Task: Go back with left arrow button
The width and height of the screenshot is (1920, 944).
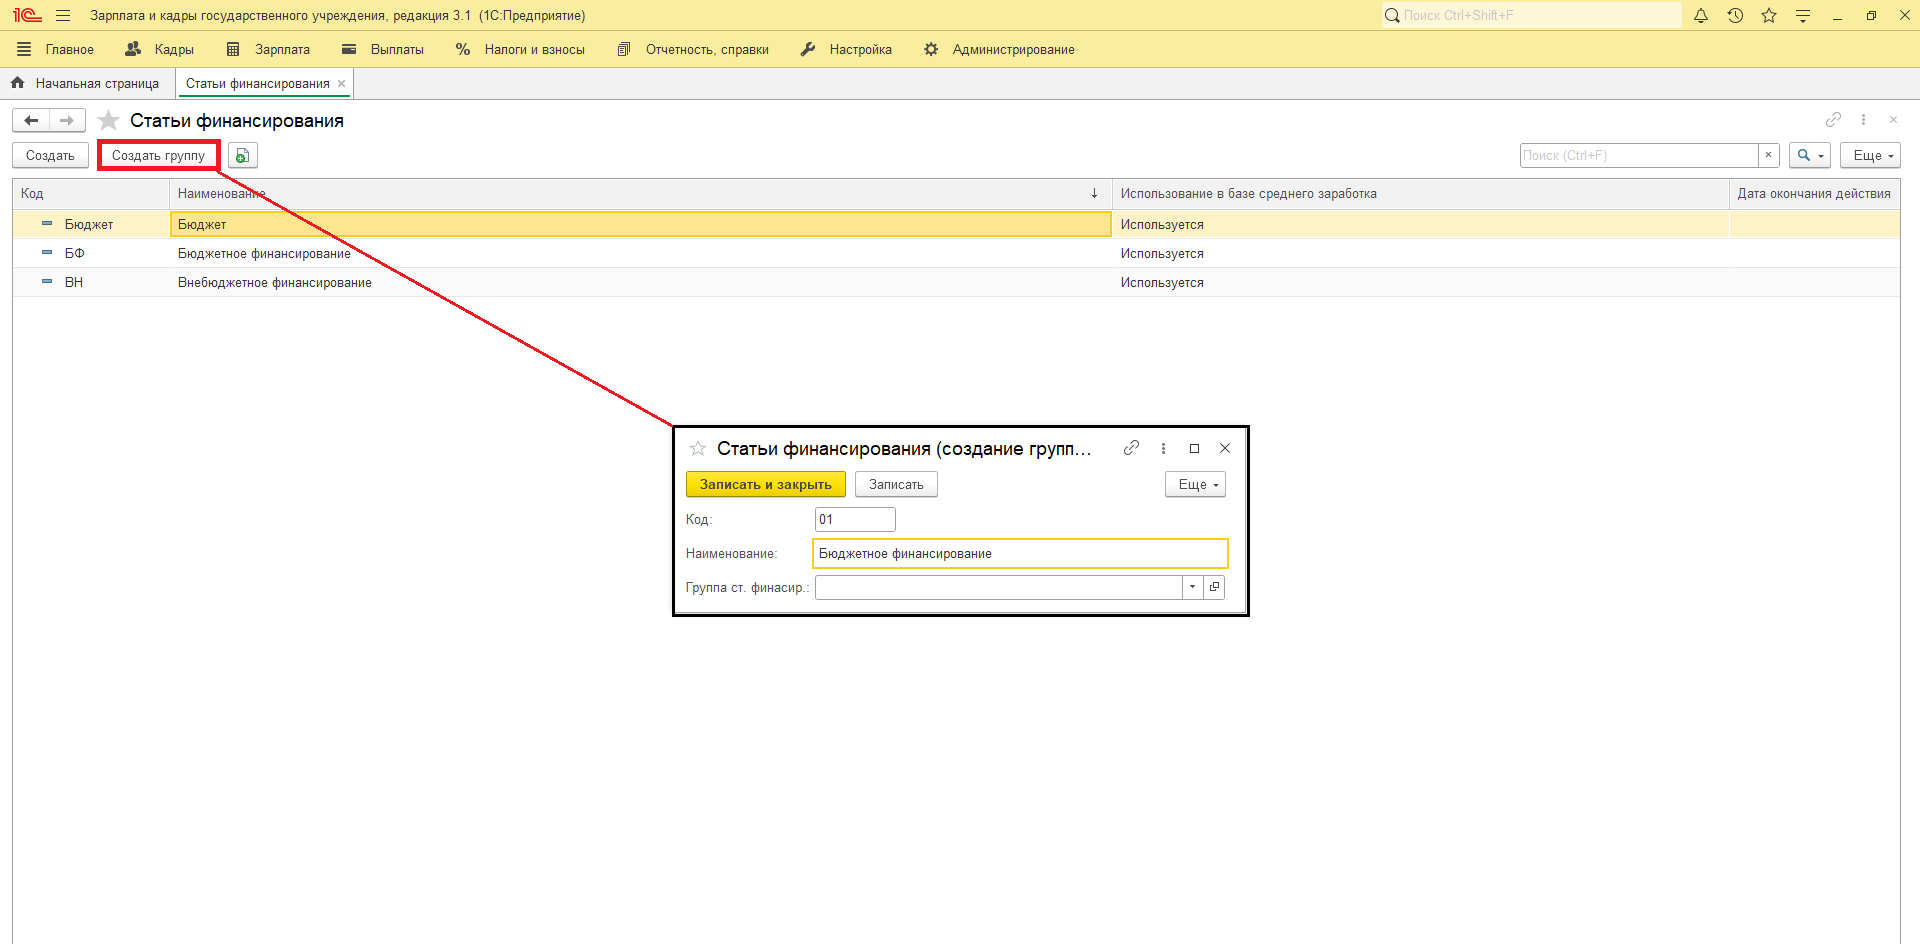Action: (x=31, y=121)
